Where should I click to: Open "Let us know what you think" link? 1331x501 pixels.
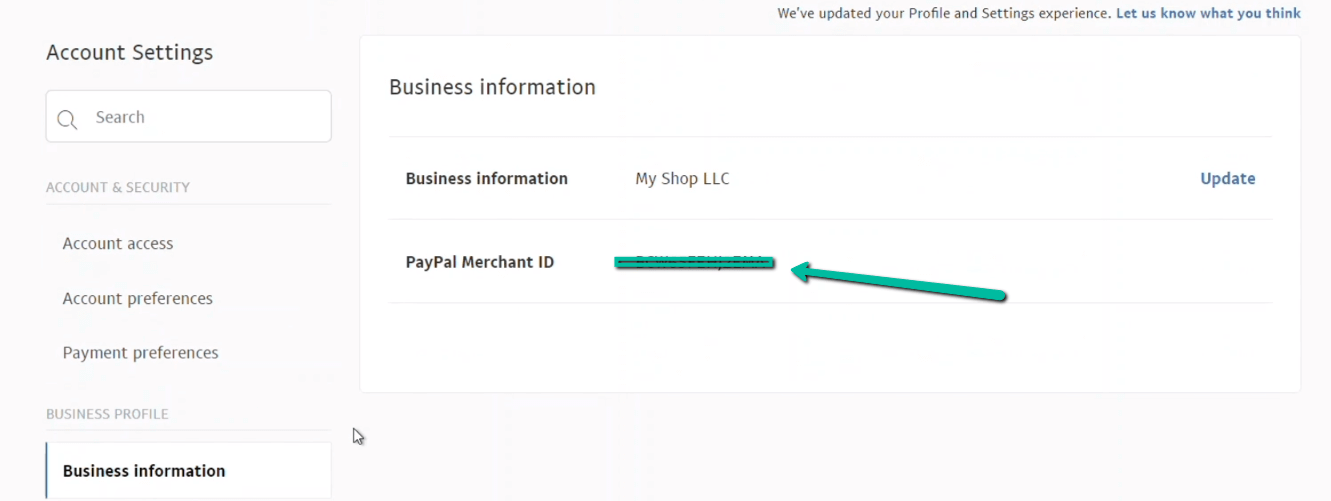coord(1208,13)
